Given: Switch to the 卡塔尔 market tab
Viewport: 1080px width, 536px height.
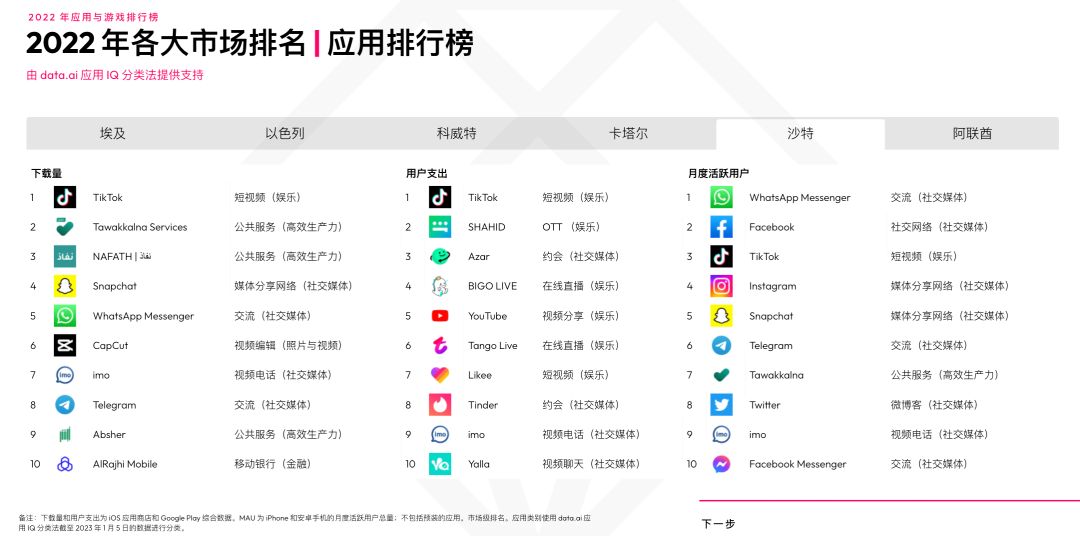Looking at the screenshot, I should pyautogui.click(x=629, y=134).
